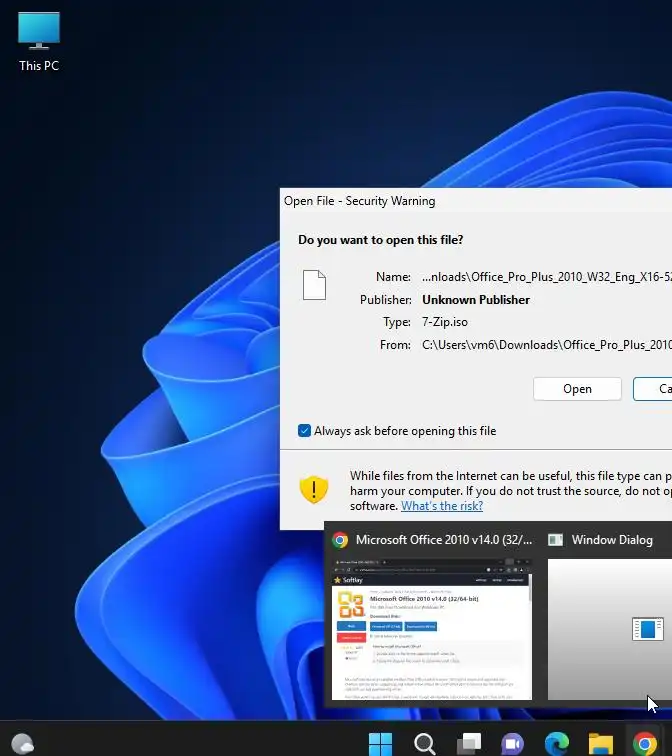Open the This PC desktop icon
This screenshot has height=756, width=672.
coord(39,42)
